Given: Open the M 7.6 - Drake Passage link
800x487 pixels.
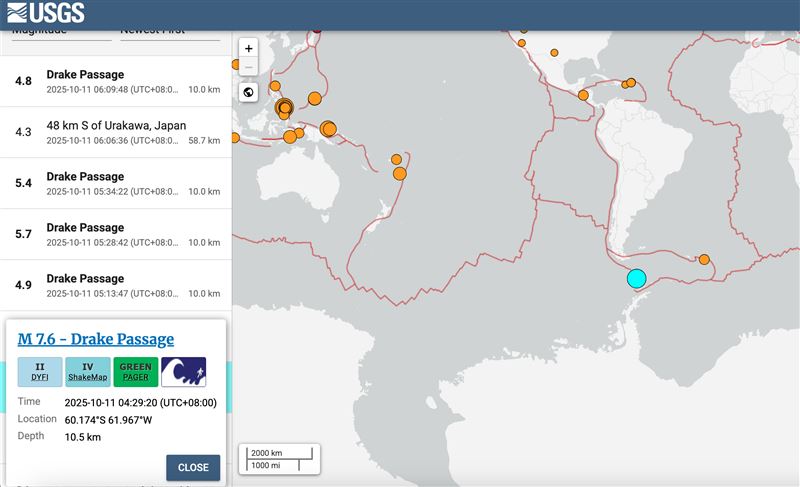Looking at the screenshot, I should point(96,339).
